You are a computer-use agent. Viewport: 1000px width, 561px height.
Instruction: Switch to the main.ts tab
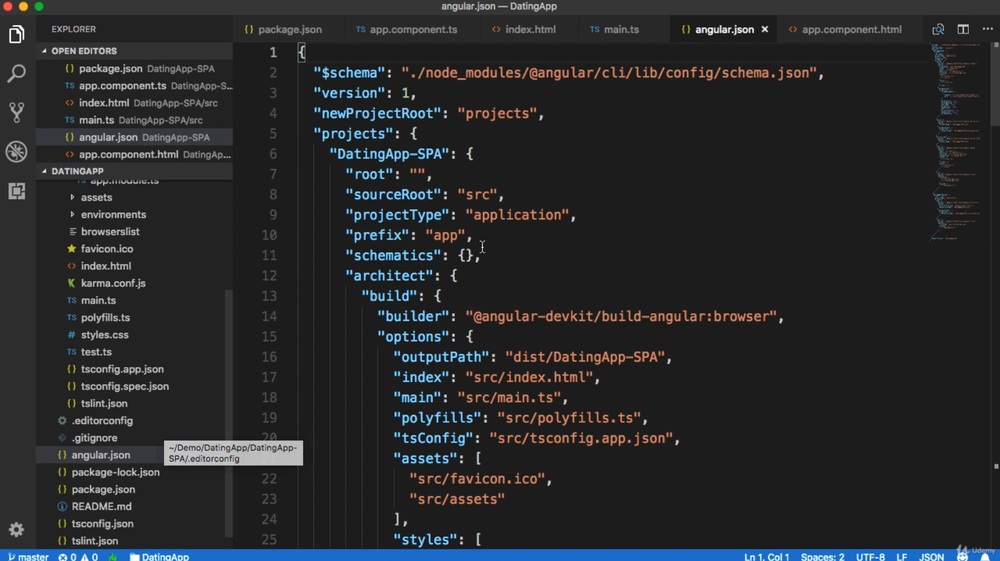click(x=614, y=29)
